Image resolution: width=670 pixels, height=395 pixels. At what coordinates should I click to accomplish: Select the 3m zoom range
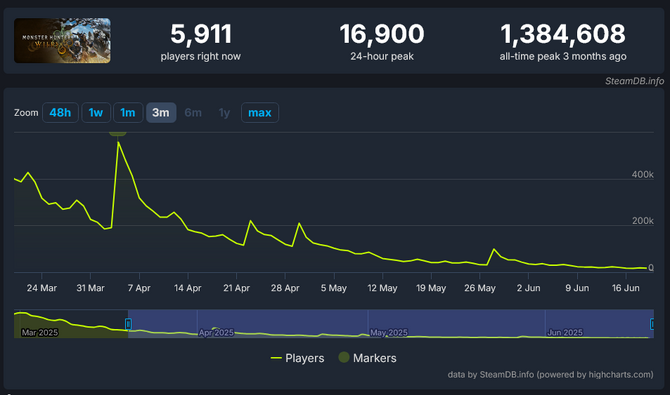pos(161,112)
